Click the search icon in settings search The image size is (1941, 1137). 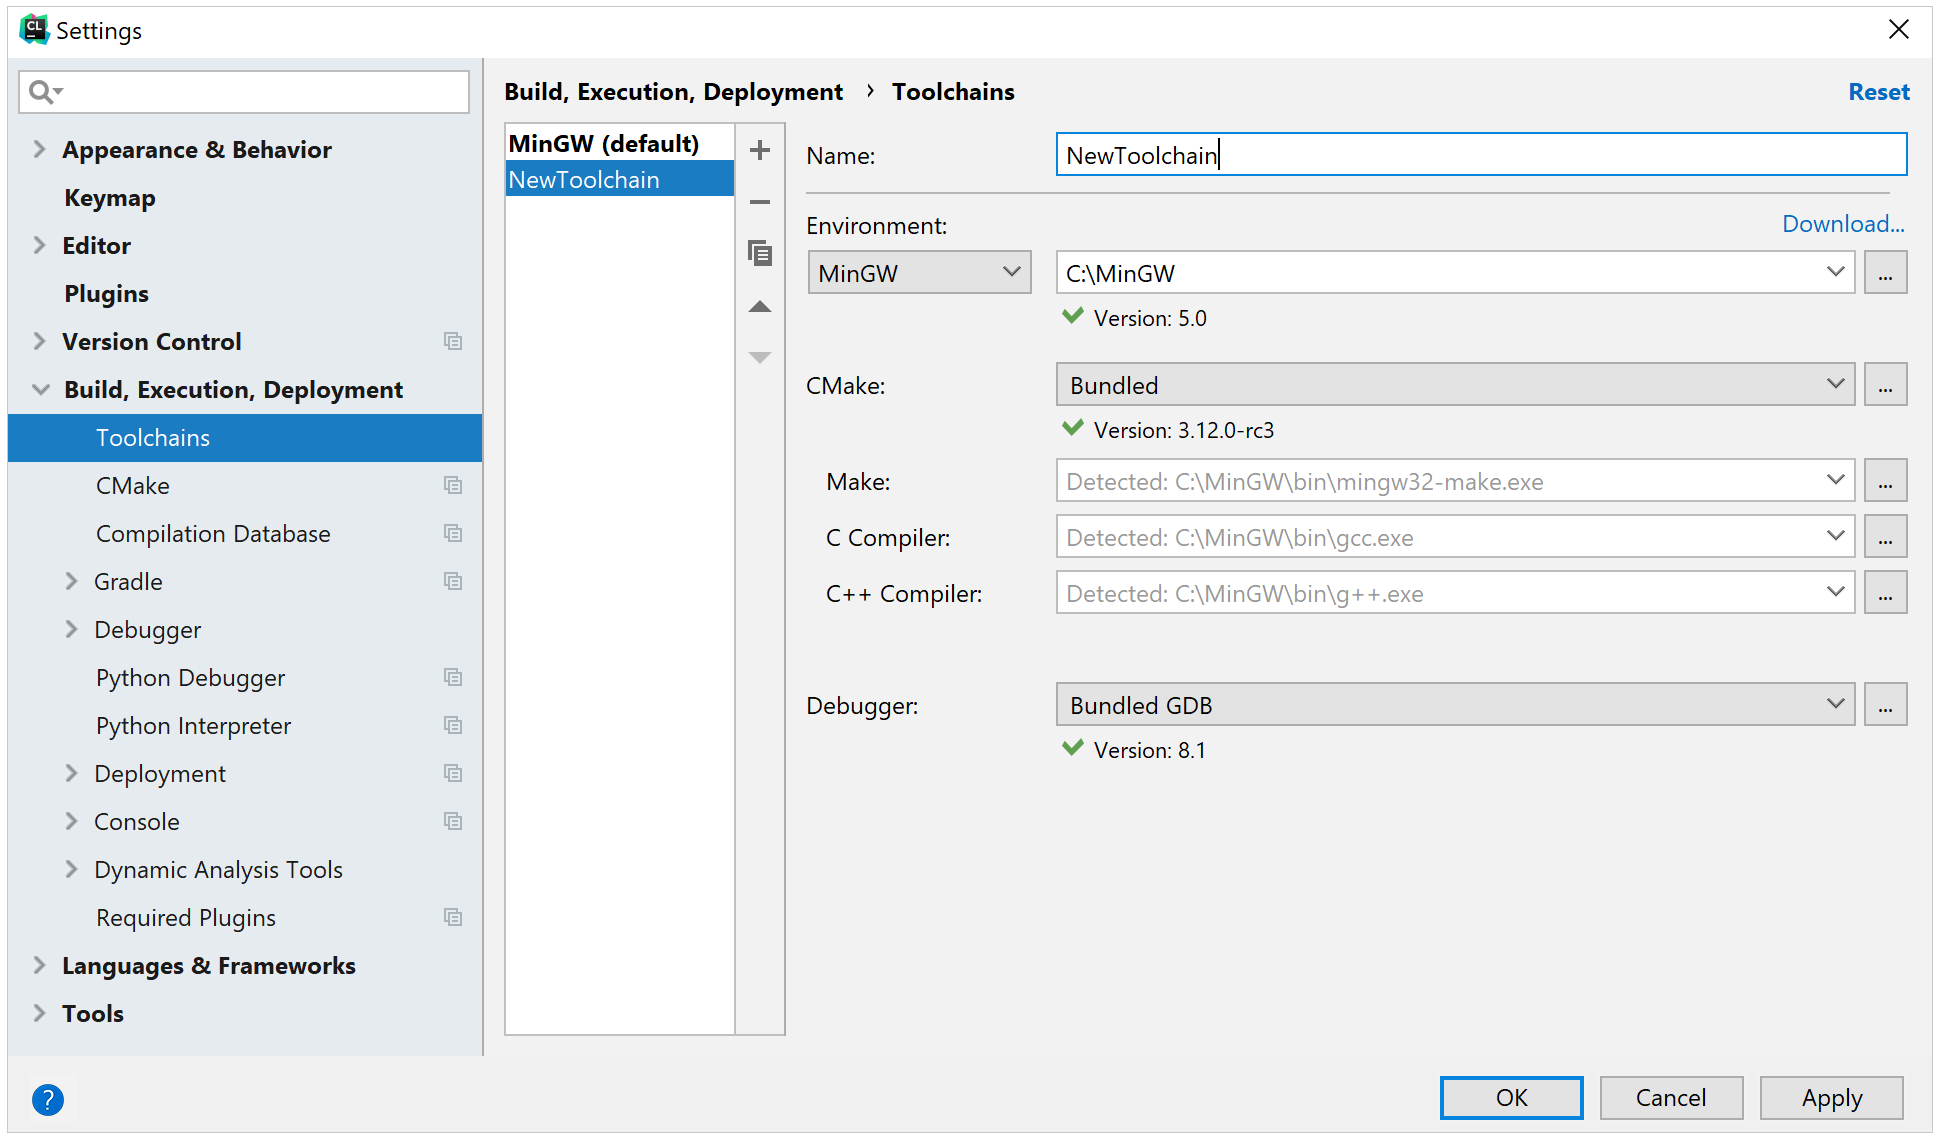[x=45, y=92]
